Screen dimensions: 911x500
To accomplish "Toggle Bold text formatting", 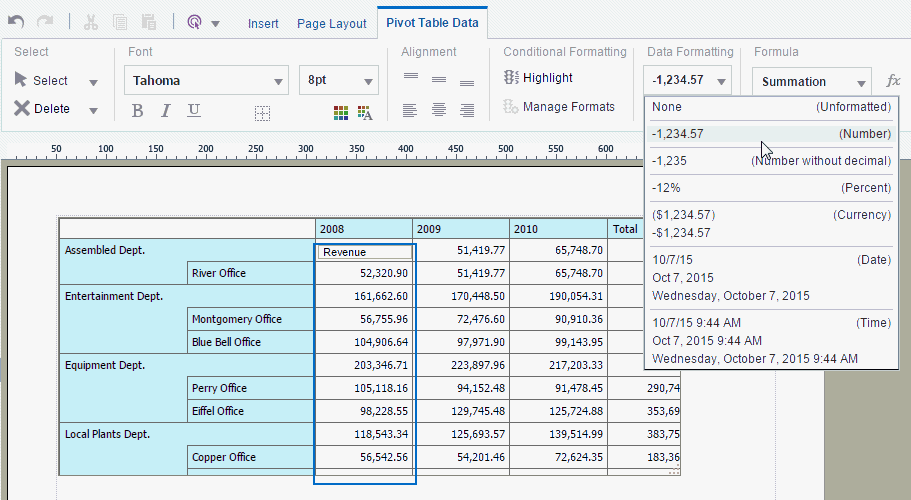I will (137, 111).
